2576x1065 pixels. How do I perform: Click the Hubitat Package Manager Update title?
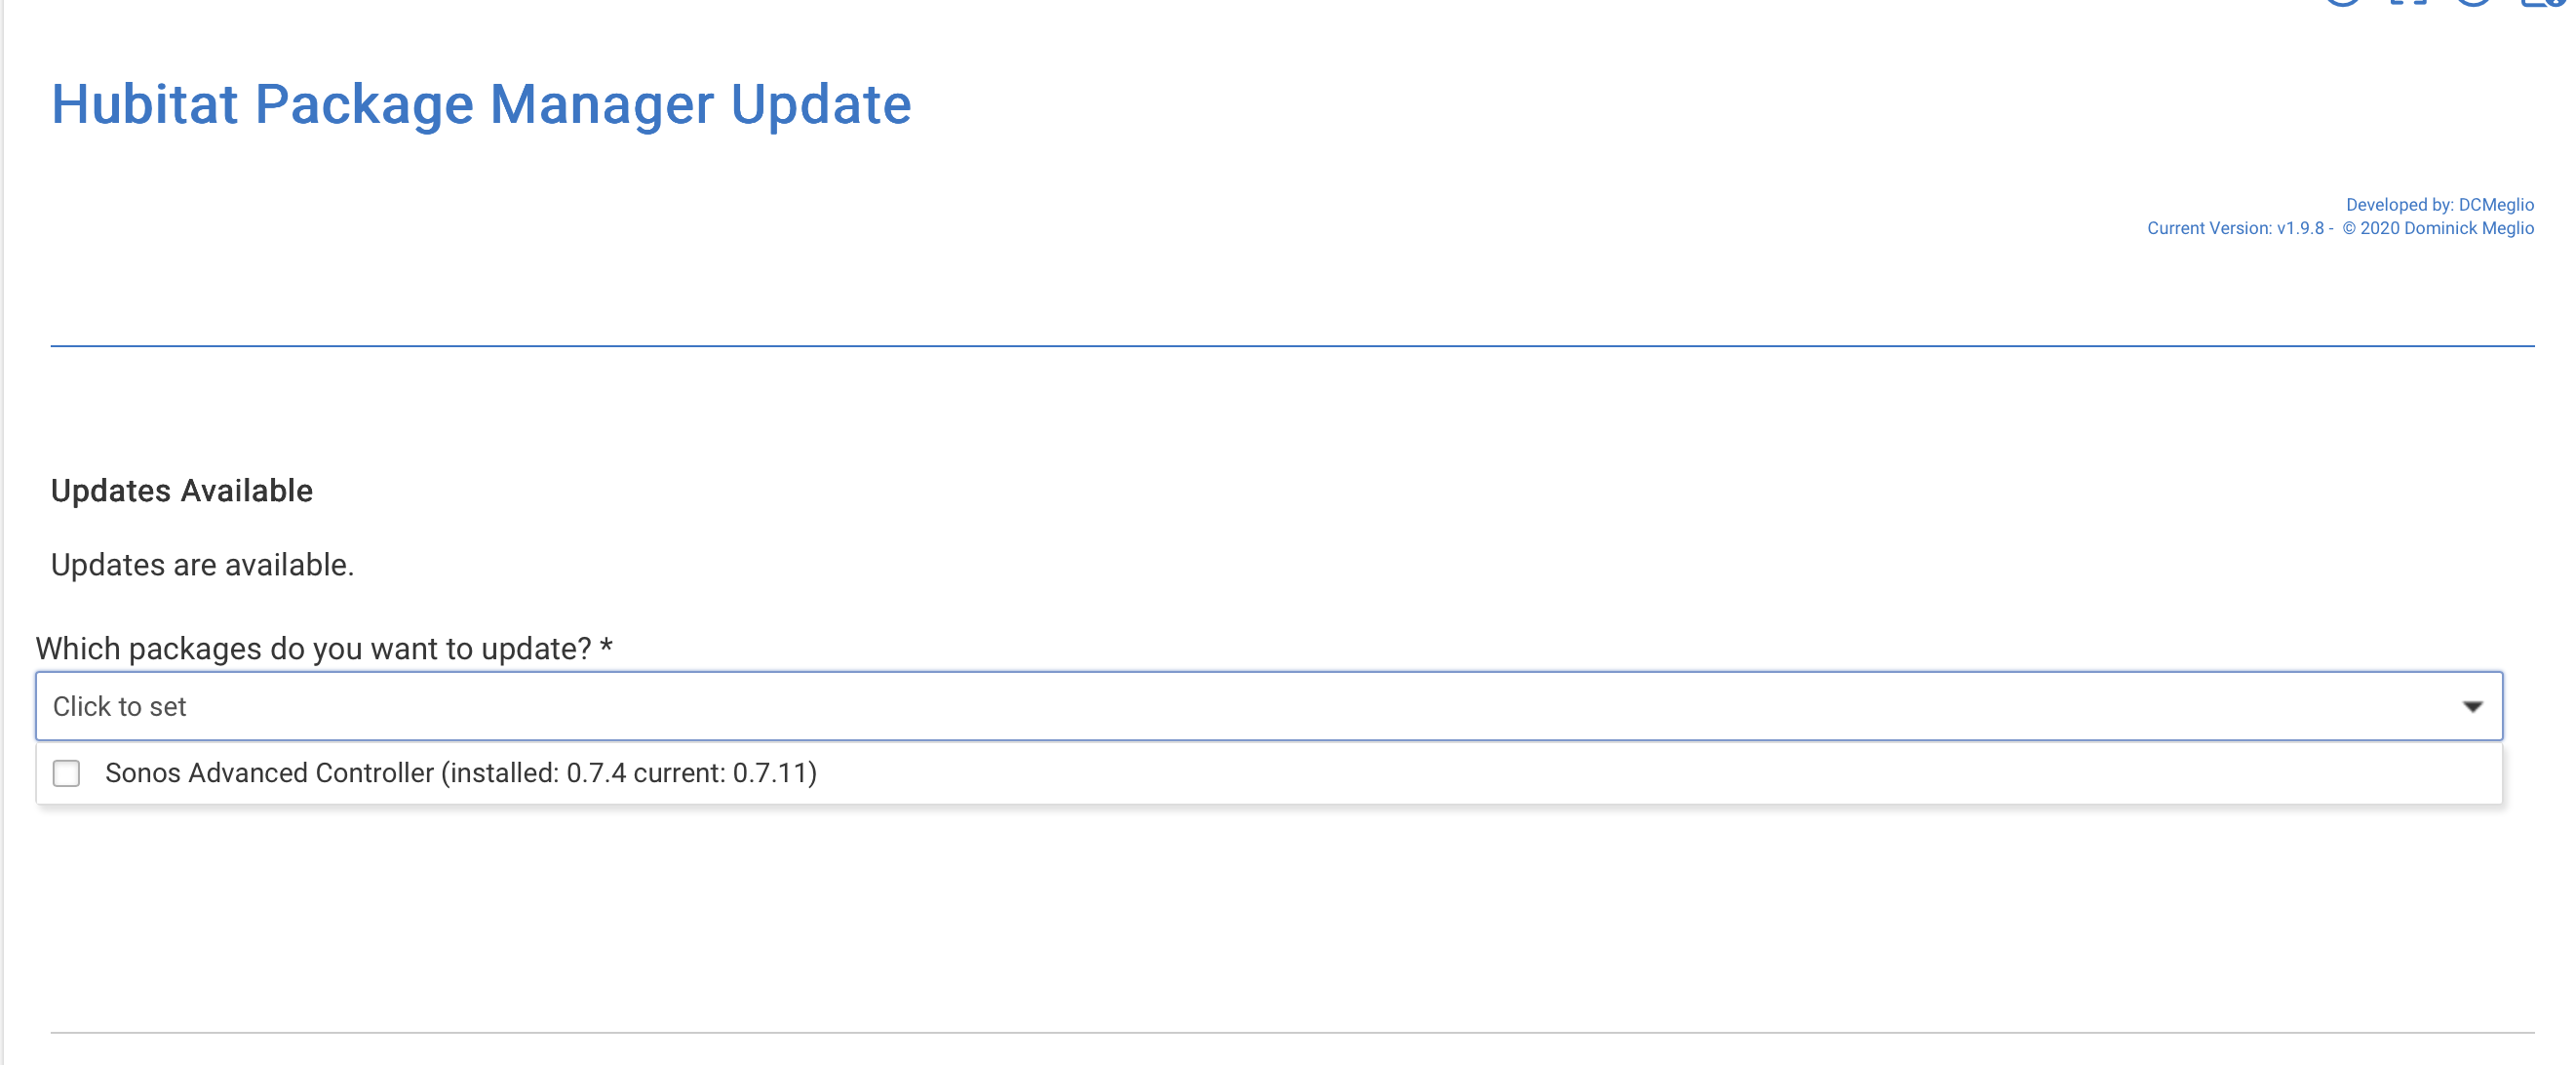[481, 104]
